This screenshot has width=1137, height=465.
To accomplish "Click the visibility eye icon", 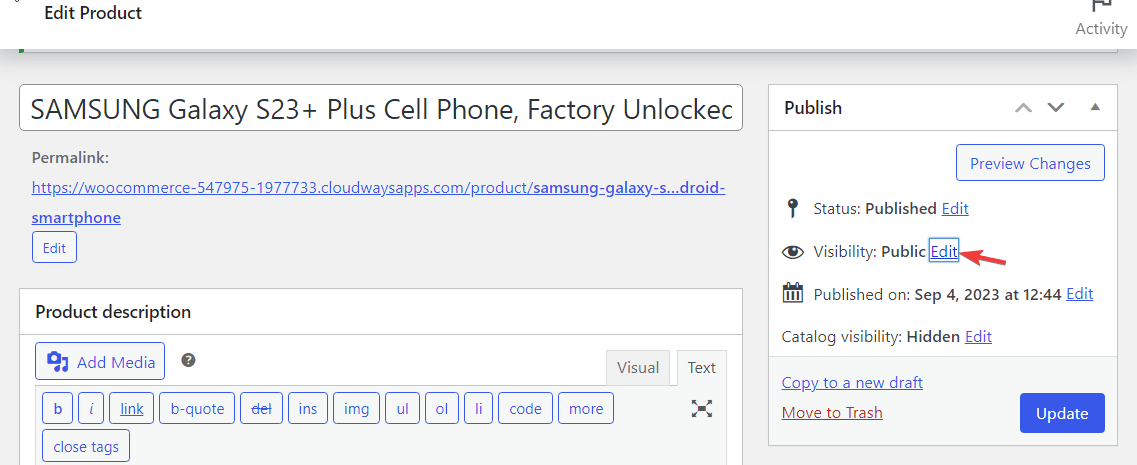I will [793, 252].
